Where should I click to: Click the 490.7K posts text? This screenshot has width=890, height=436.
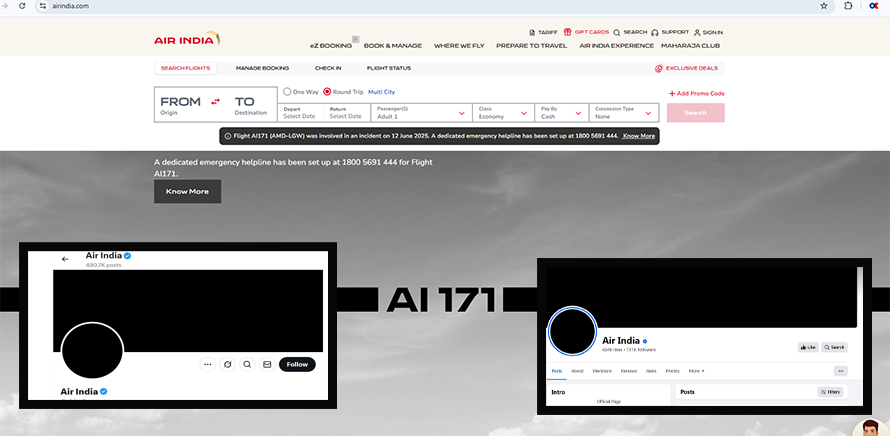tap(103, 265)
